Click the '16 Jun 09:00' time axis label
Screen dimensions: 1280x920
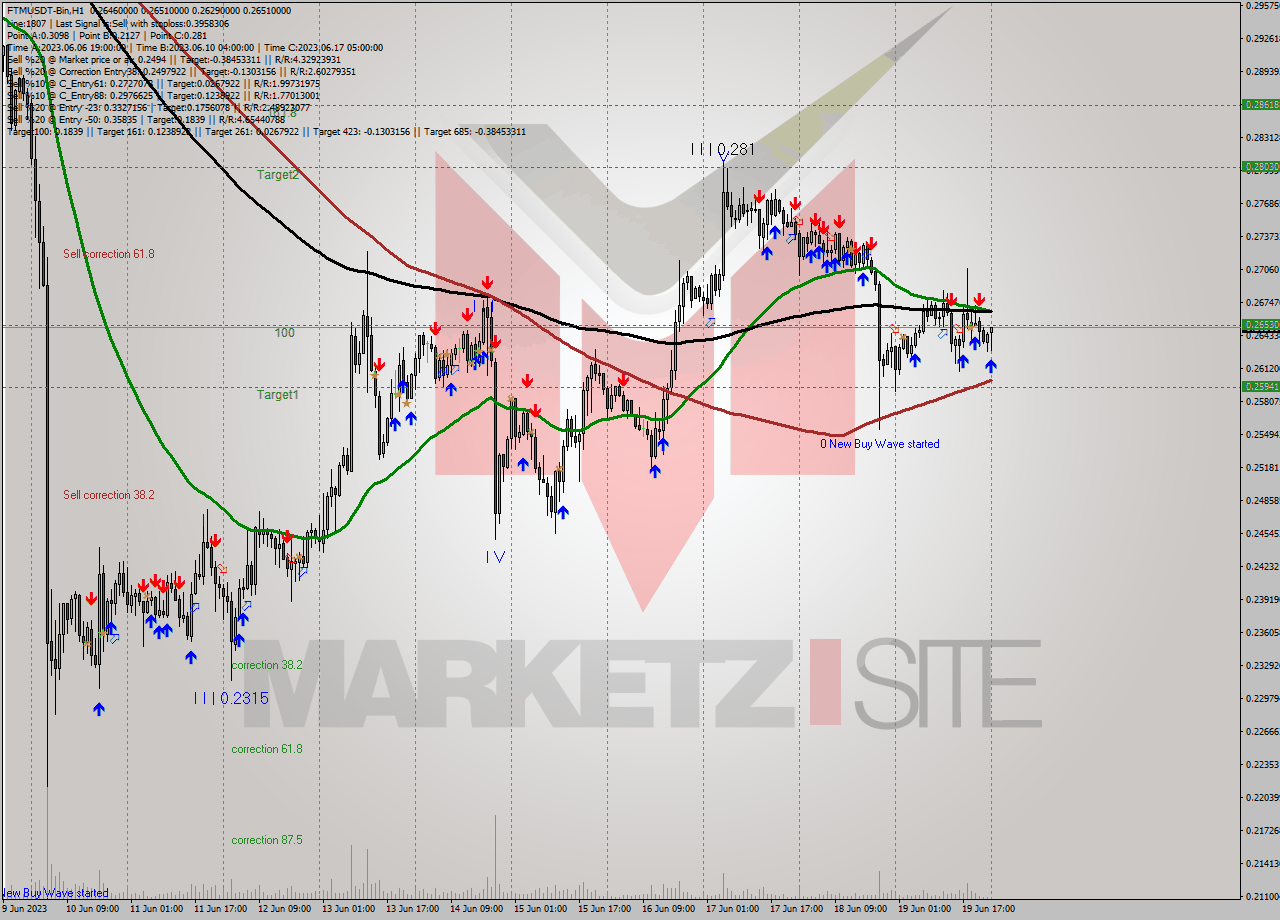click(670, 909)
